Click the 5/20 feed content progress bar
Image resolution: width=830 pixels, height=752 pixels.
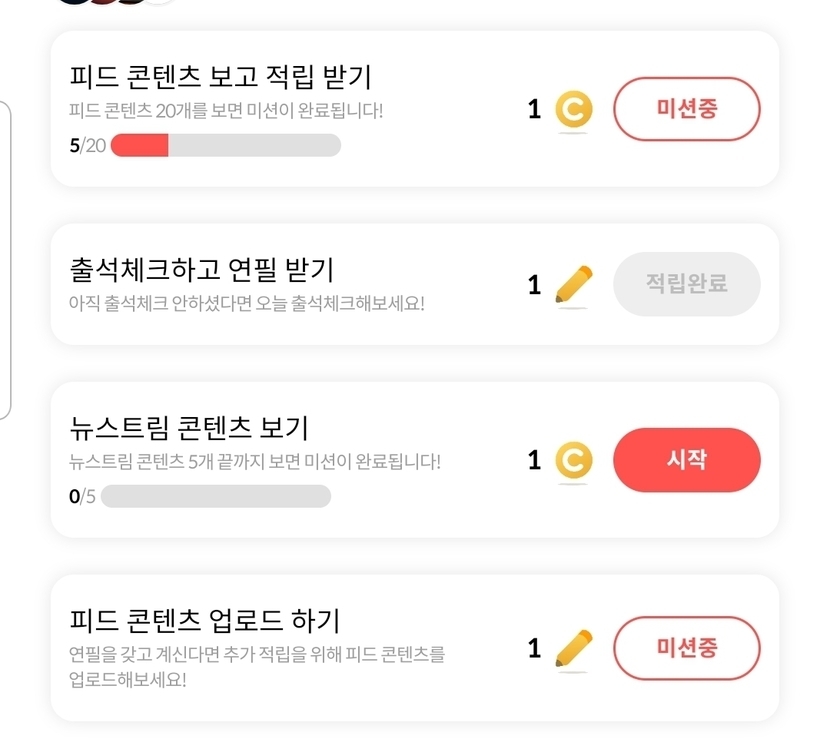click(x=225, y=146)
